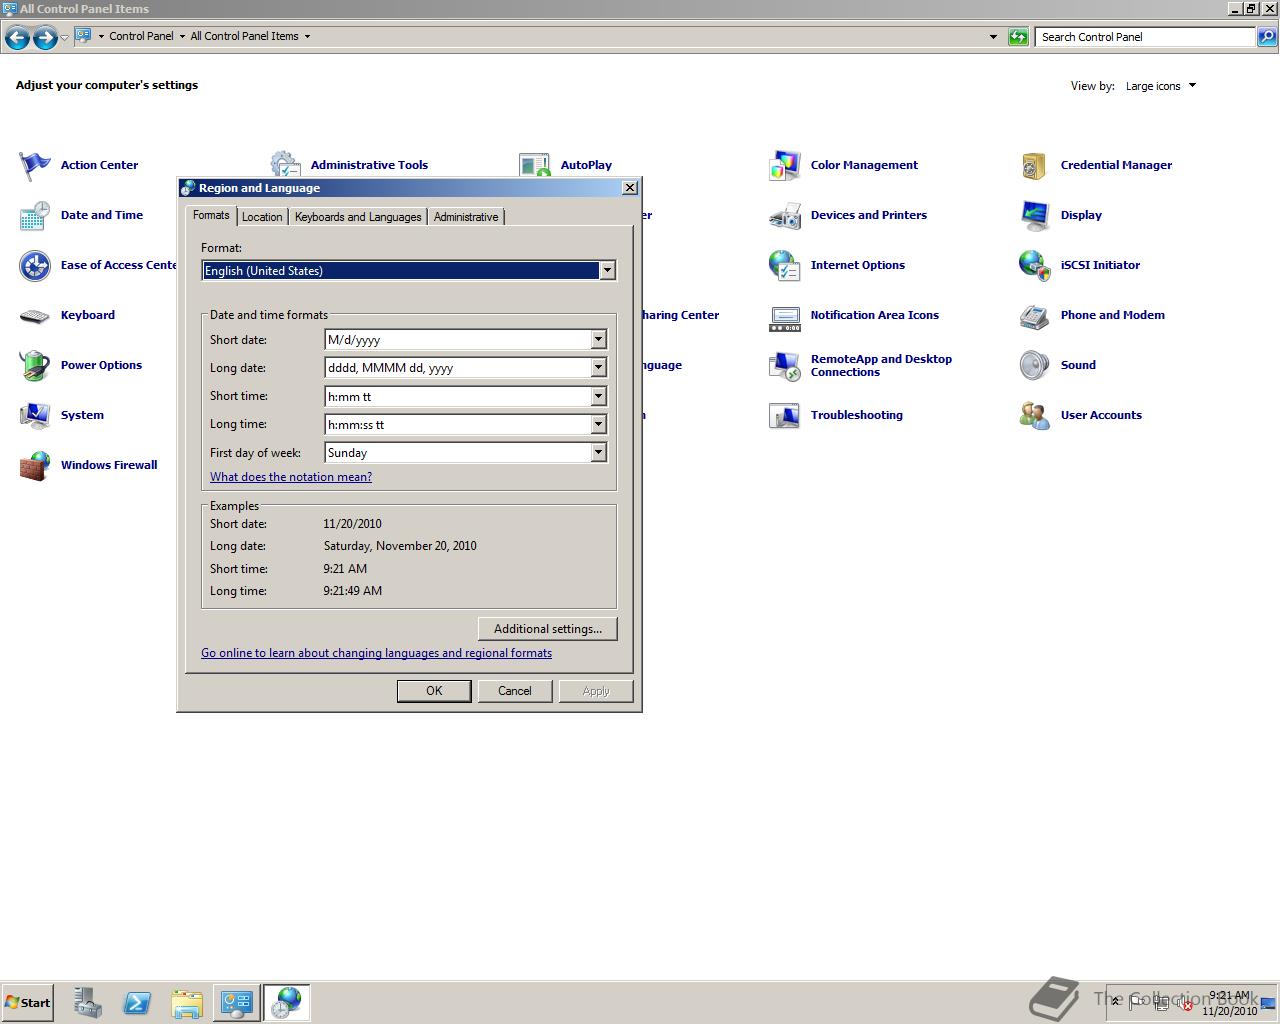Click the All Control Panel Items breadcrumb
This screenshot has width=1280, height=1024.
244,36
